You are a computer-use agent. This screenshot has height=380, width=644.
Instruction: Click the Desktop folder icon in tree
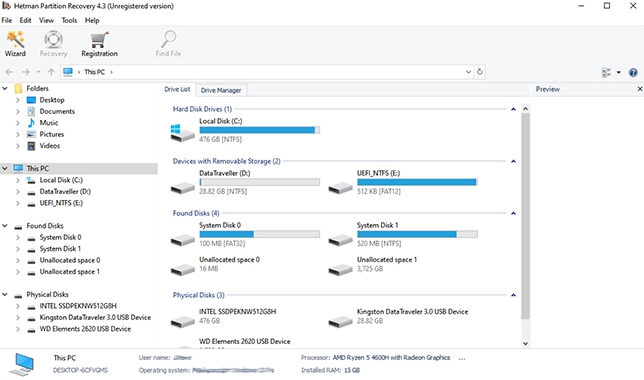click(31, 100)
